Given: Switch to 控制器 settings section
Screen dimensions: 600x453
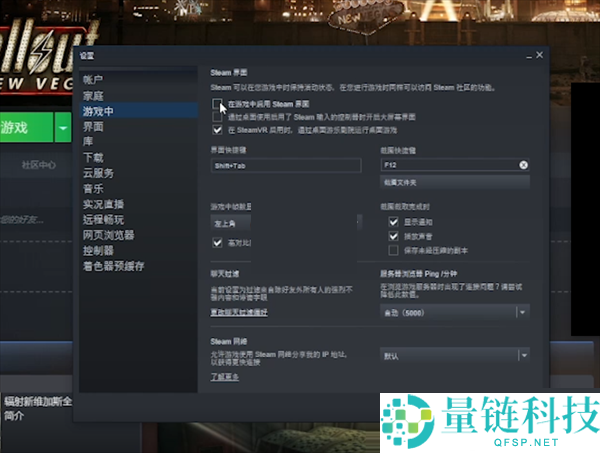Looking at the screenshot, I should 98,250.
